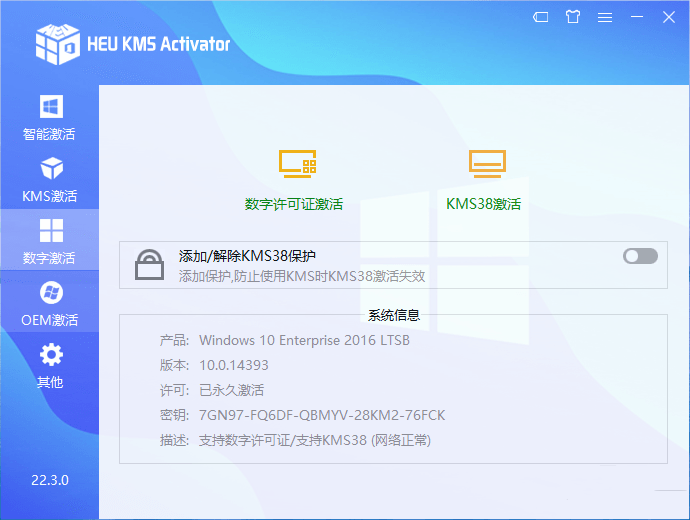Close the HEU KMS Activator window
The width and height of the screenshot is (690, 520).
coord(668,17)
